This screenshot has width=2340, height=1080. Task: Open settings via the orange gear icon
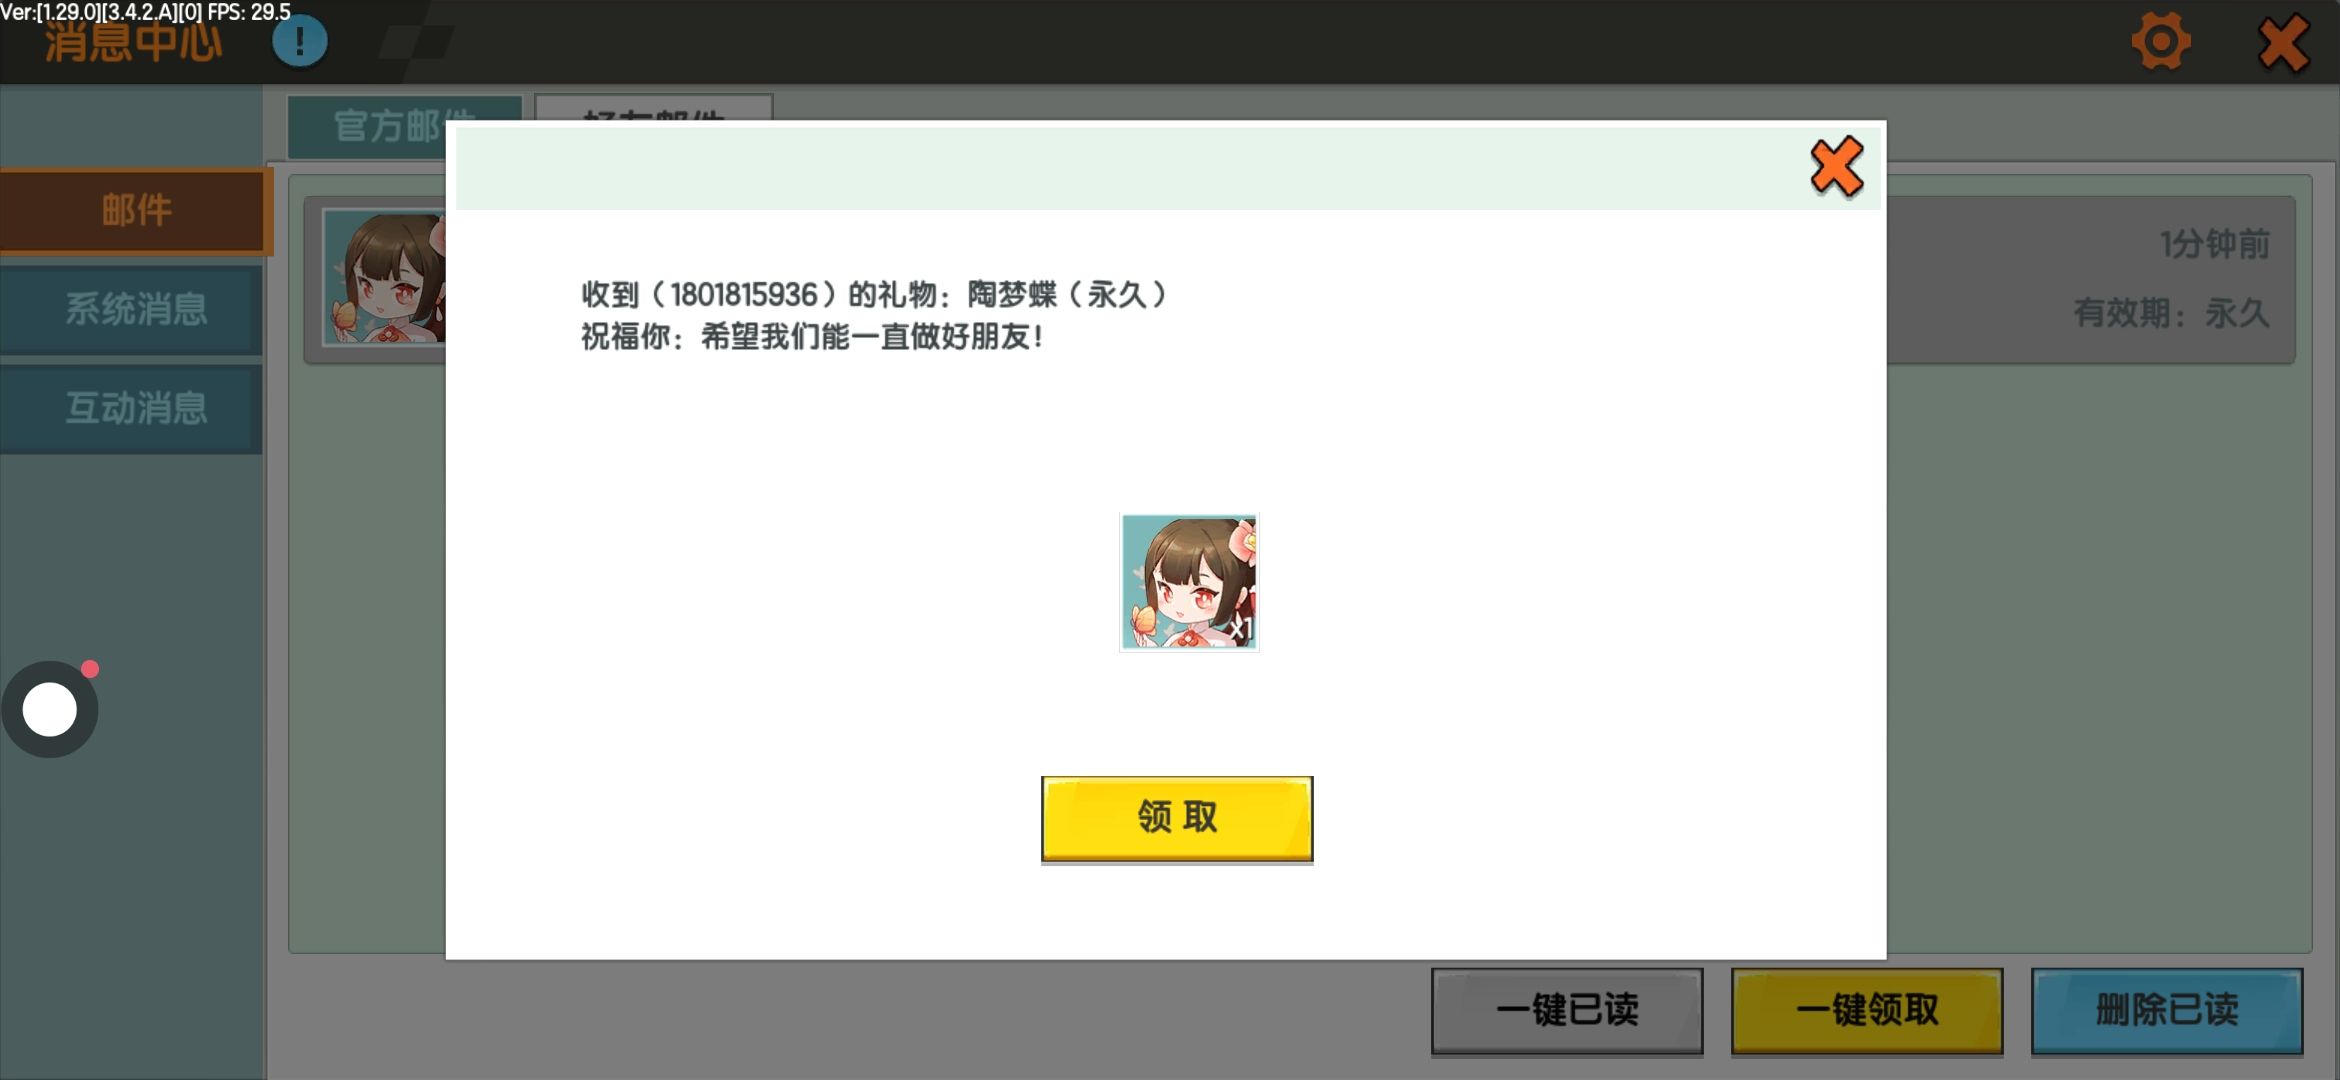point(2160,42)
